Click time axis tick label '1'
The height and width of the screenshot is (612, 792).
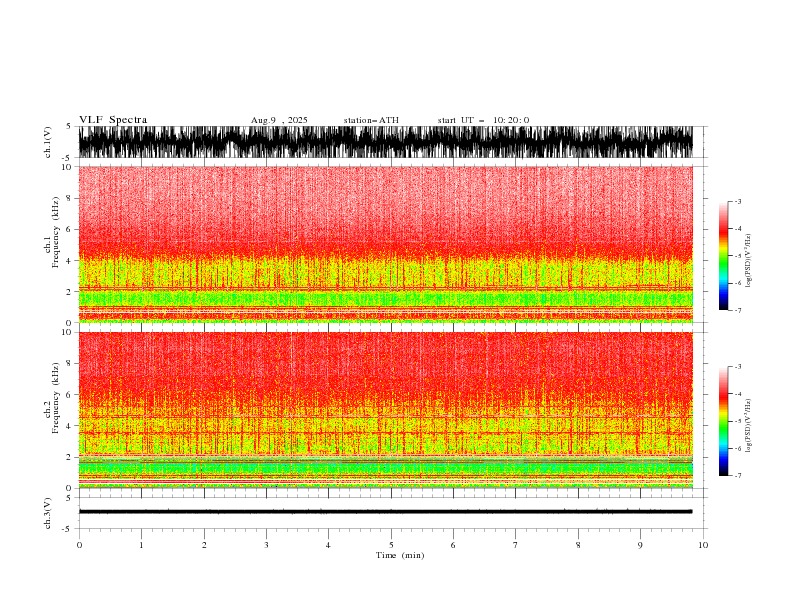point(141,545)
